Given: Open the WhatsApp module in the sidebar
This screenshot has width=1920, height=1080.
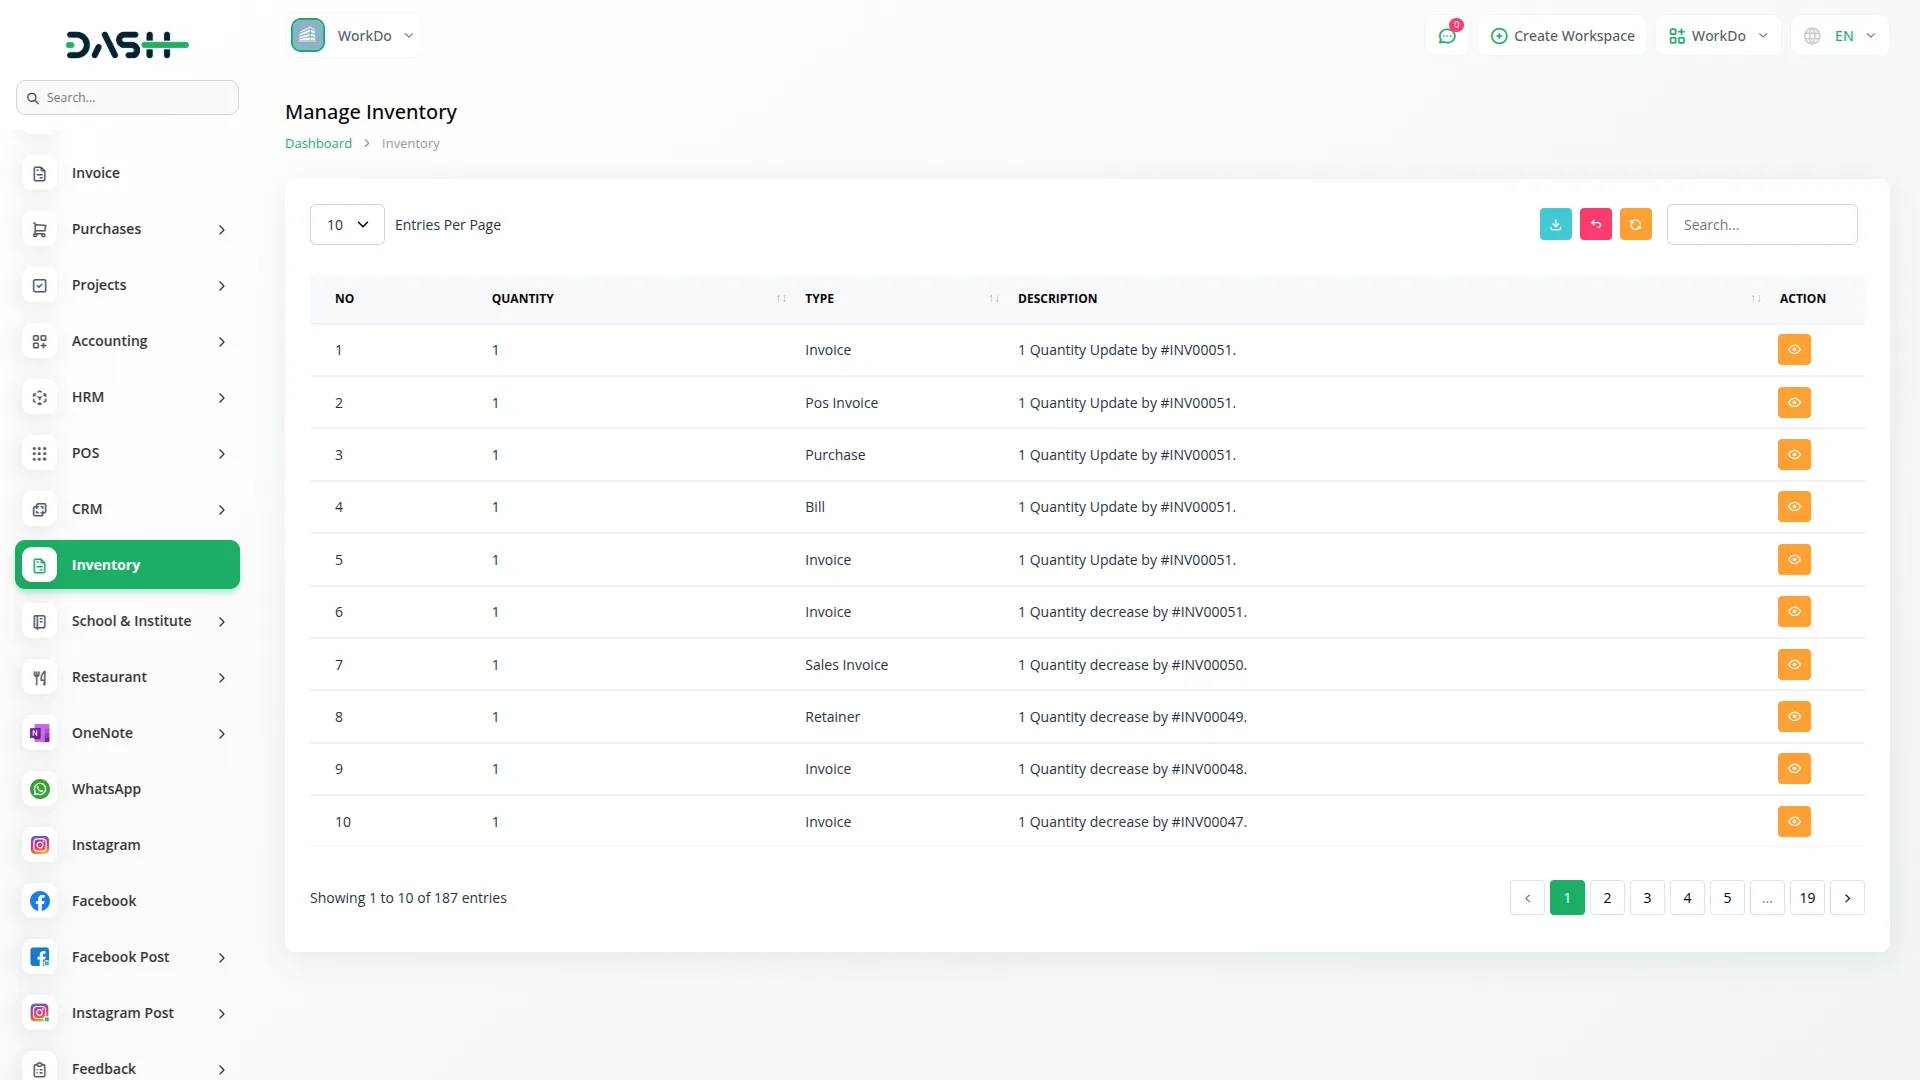Looking at the screenshot, I should 105,788.
